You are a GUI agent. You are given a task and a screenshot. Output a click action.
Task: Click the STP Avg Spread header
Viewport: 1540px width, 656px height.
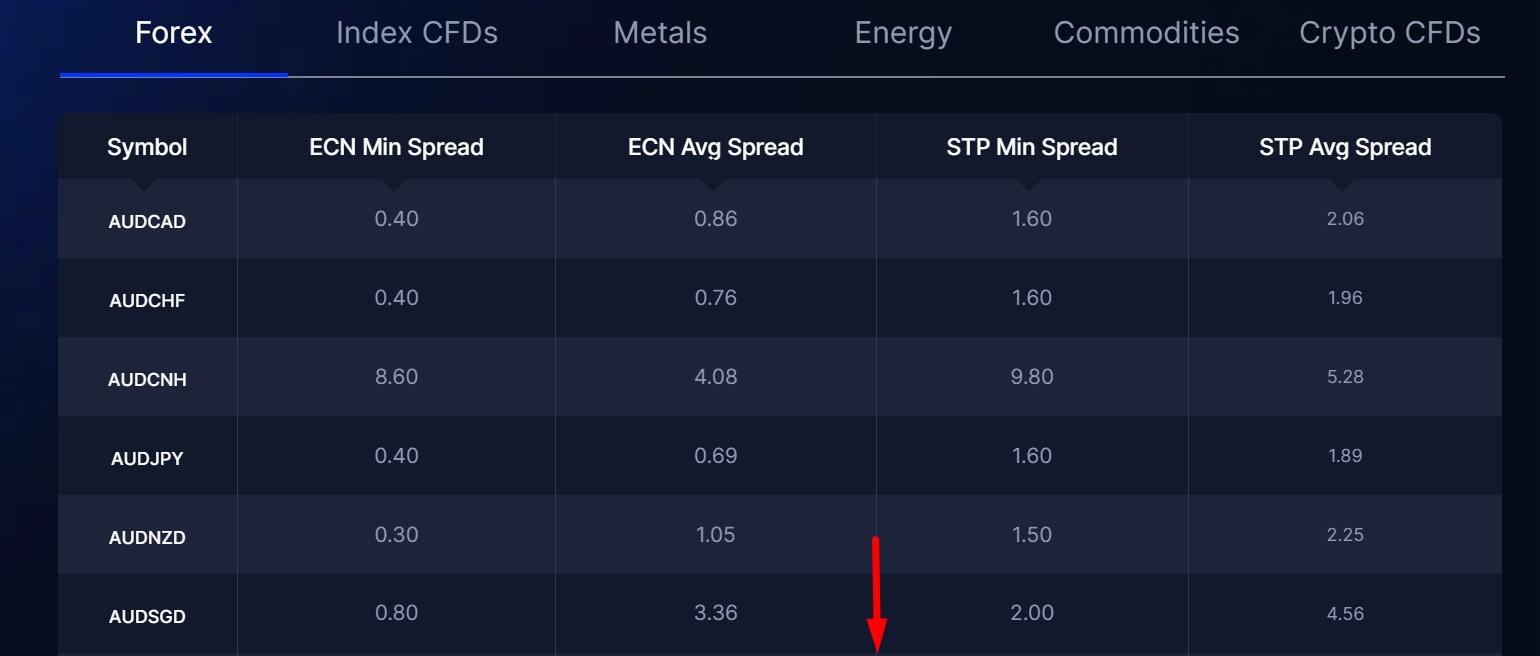click(x=1345, y=147)
